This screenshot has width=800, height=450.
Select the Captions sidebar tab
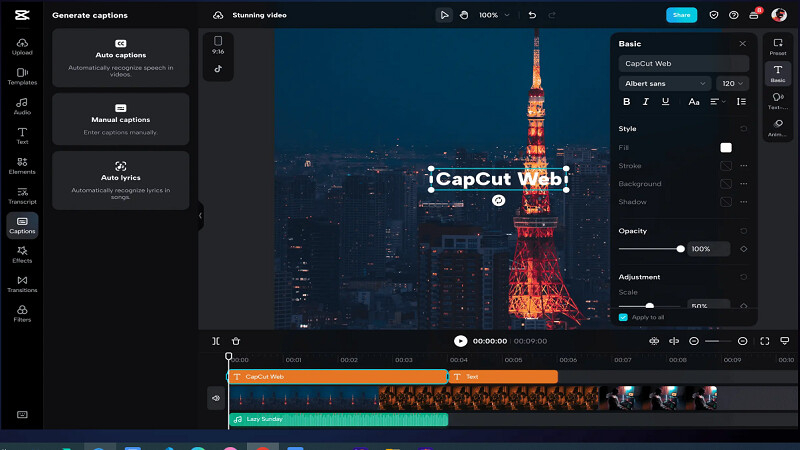[x=22, y=225]
